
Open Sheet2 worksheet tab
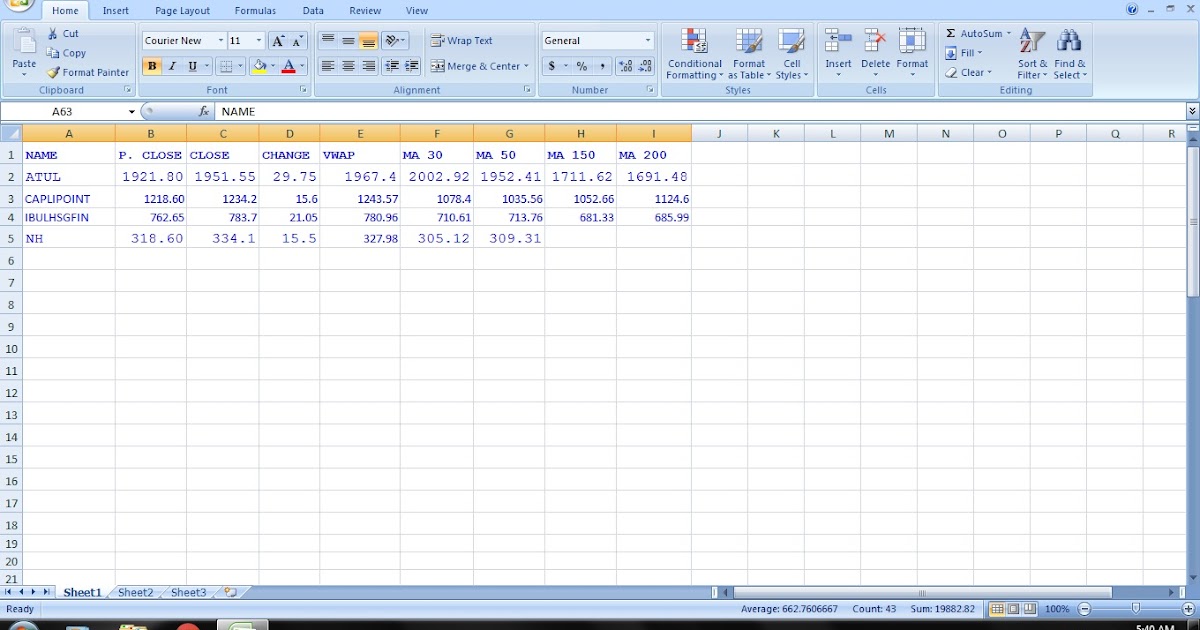pyautogui.click(x=136, y=592)
